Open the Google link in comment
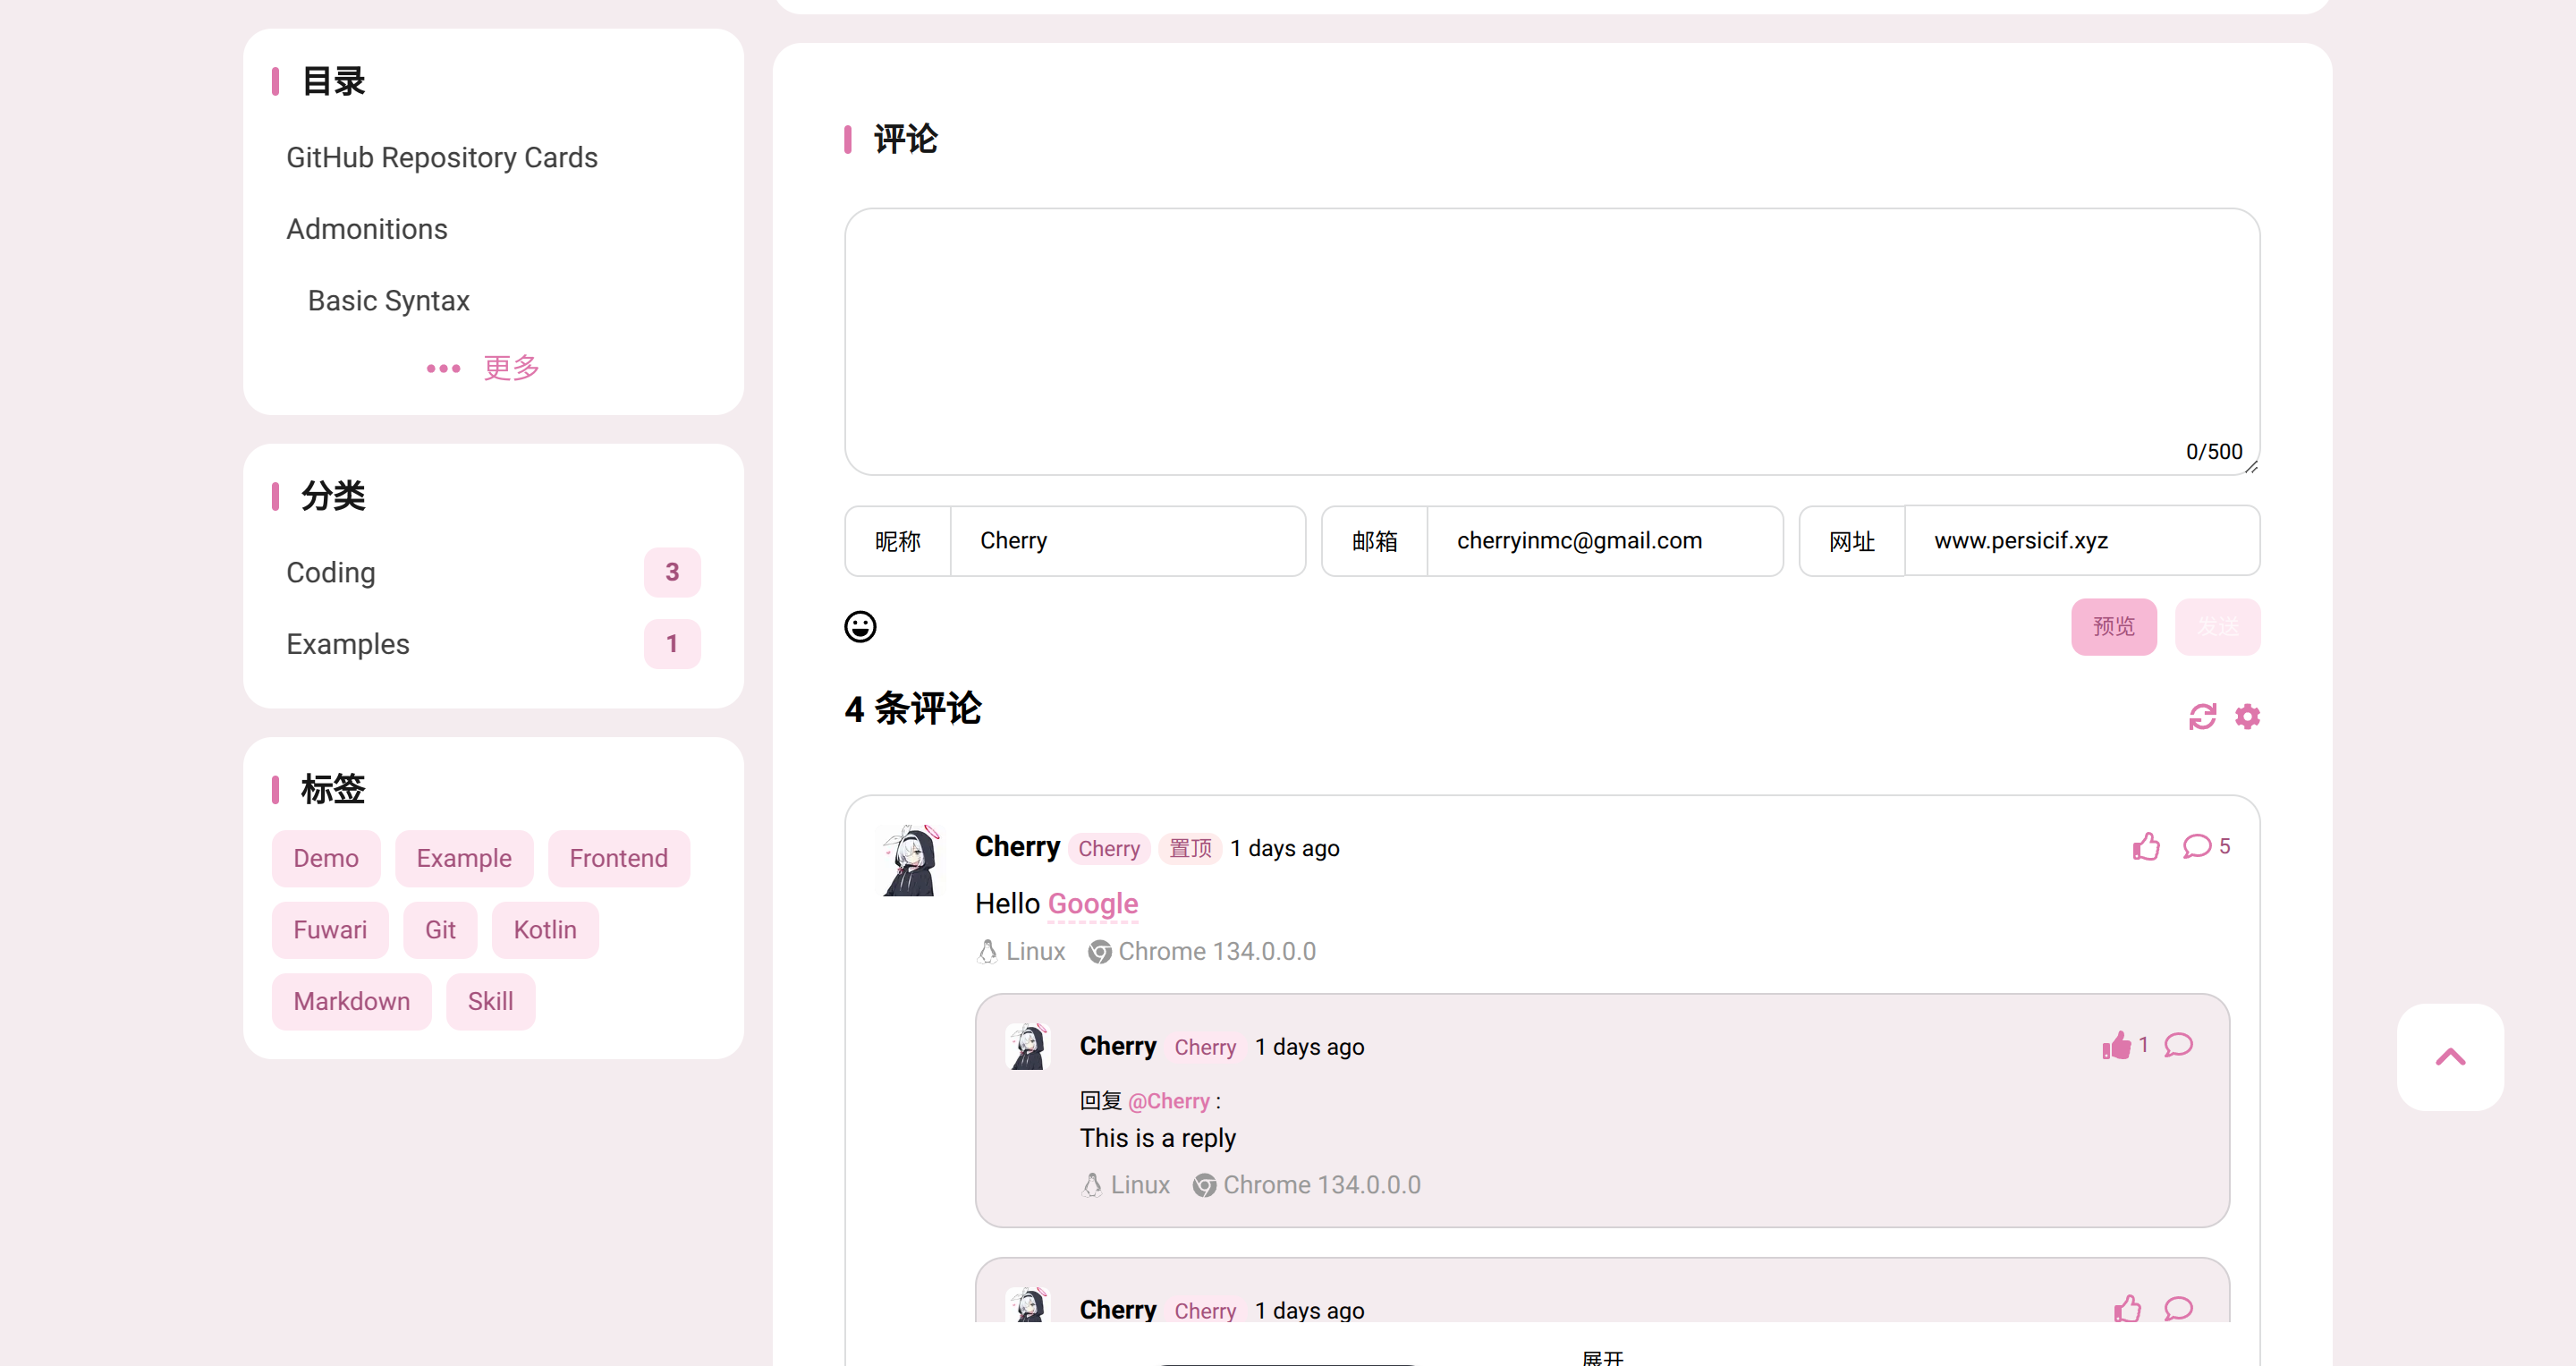This screenshot has height=1366, width=2576. (1093, 904)
